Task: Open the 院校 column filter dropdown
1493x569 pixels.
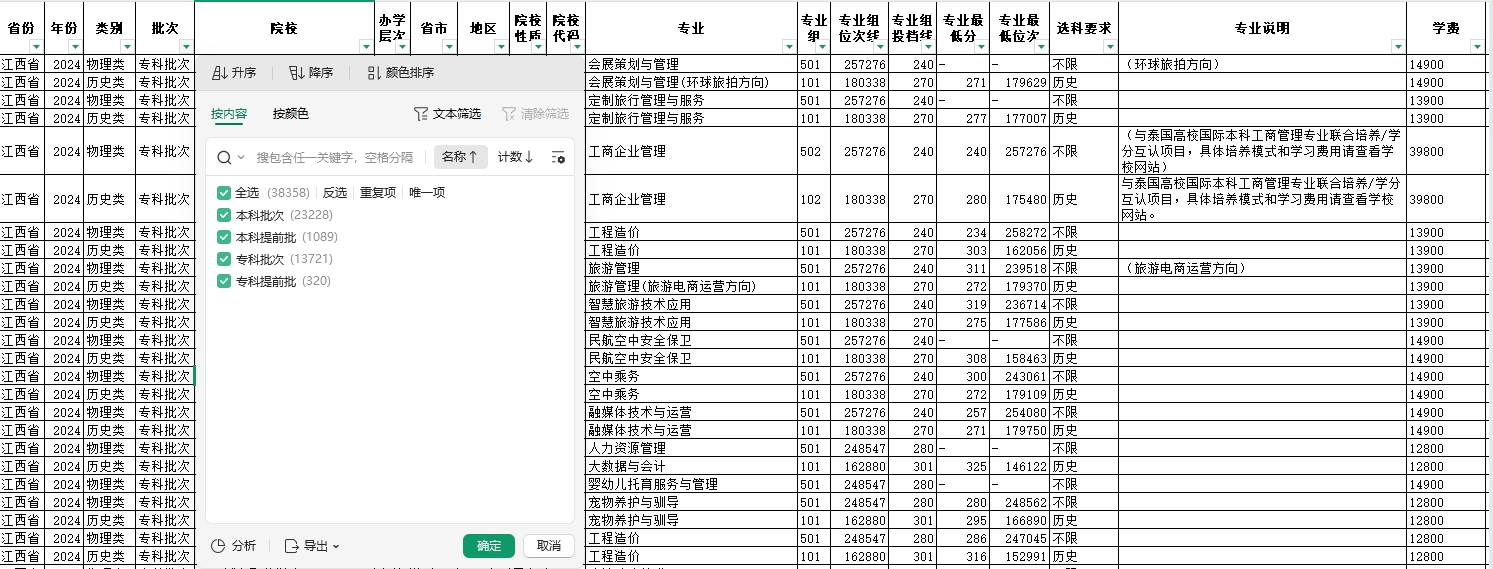Action: coord(365,47)
